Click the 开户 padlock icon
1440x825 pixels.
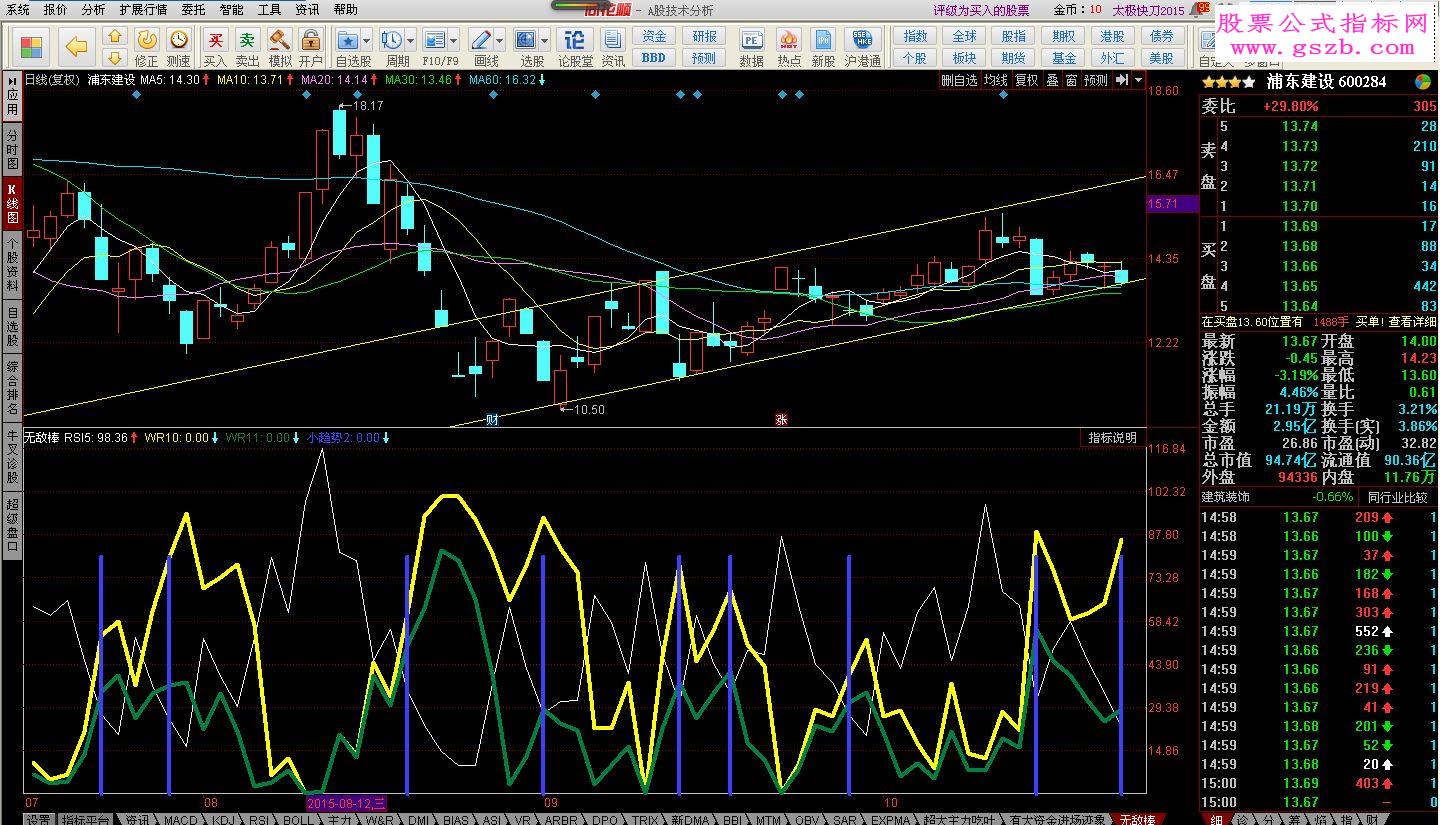click(x=311, y=41)
